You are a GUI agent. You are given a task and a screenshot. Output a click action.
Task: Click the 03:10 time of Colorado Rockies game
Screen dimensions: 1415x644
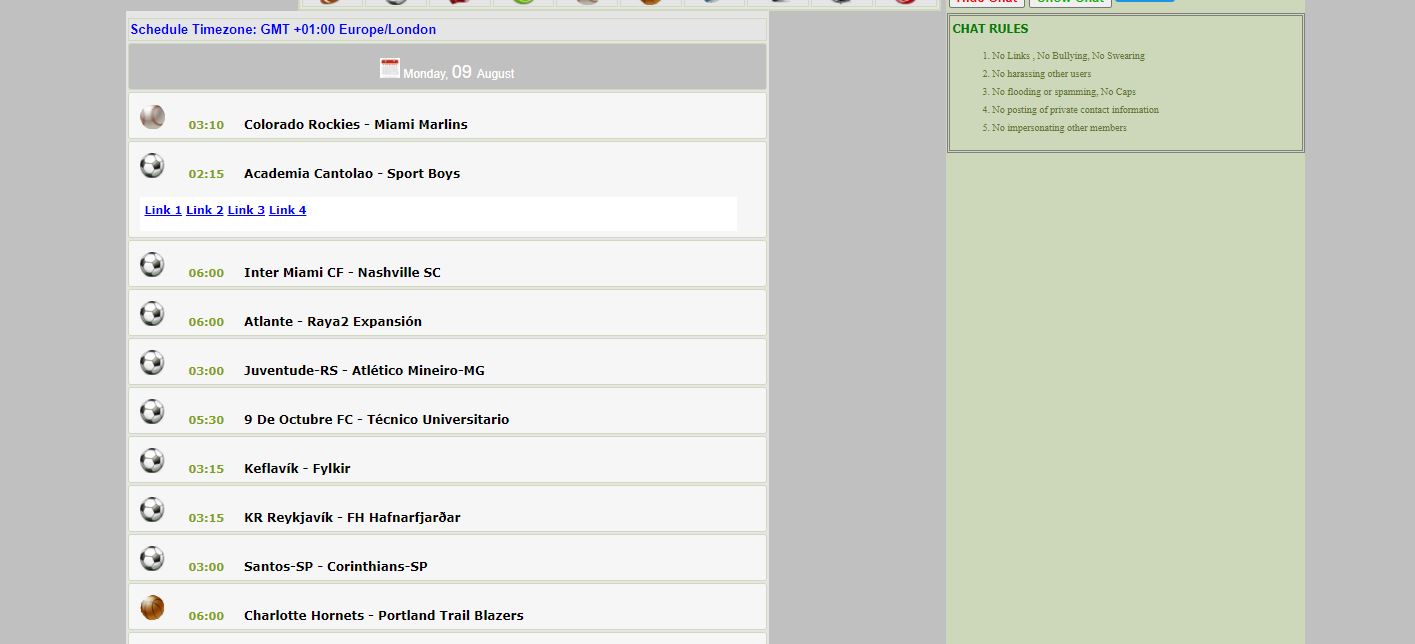[206, 125]
